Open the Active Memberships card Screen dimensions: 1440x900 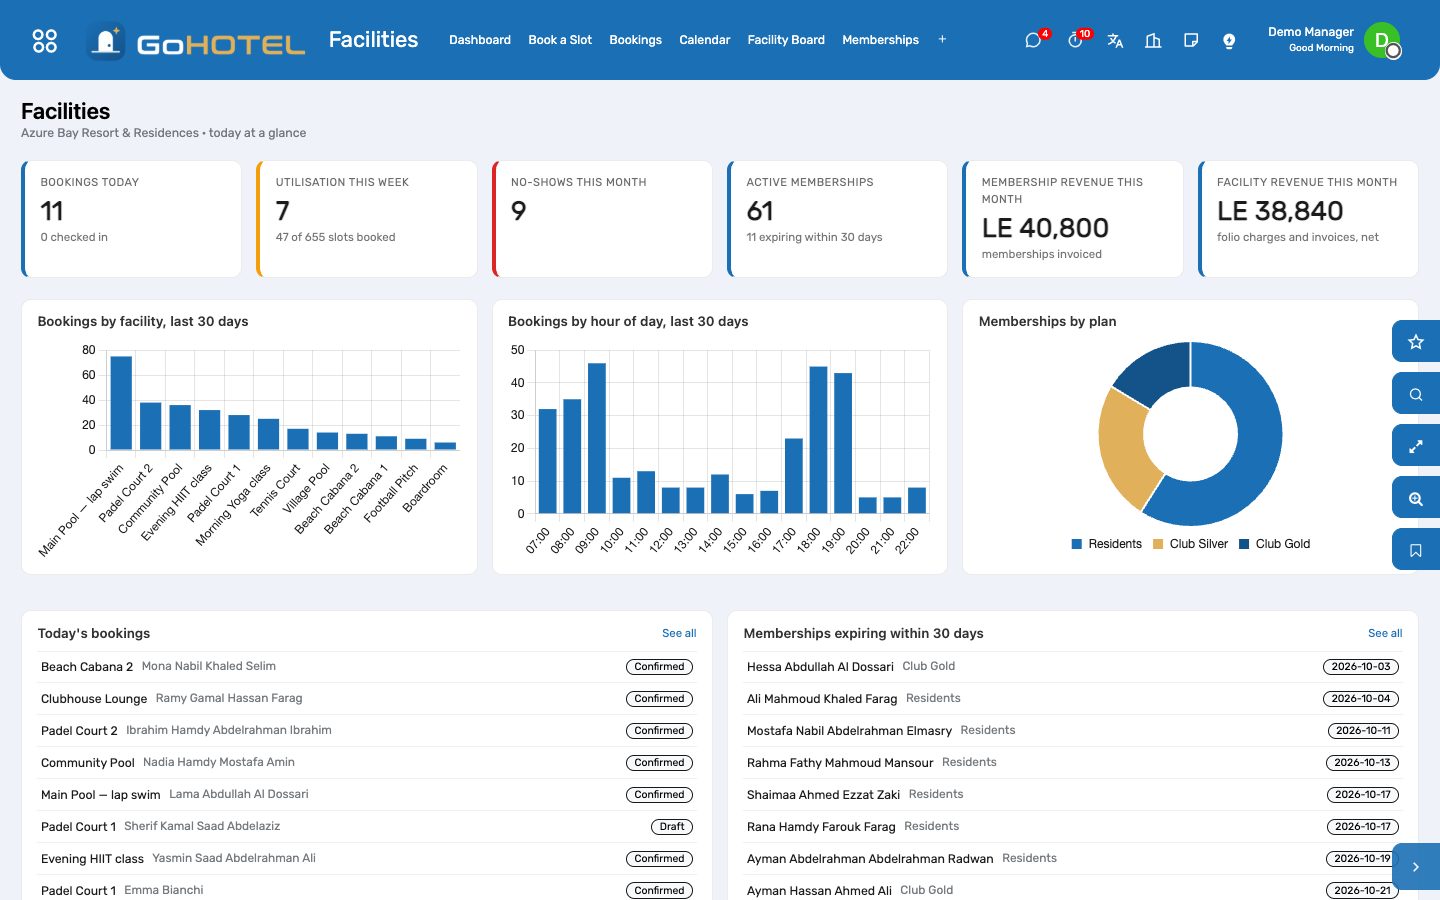click(837, 219)
